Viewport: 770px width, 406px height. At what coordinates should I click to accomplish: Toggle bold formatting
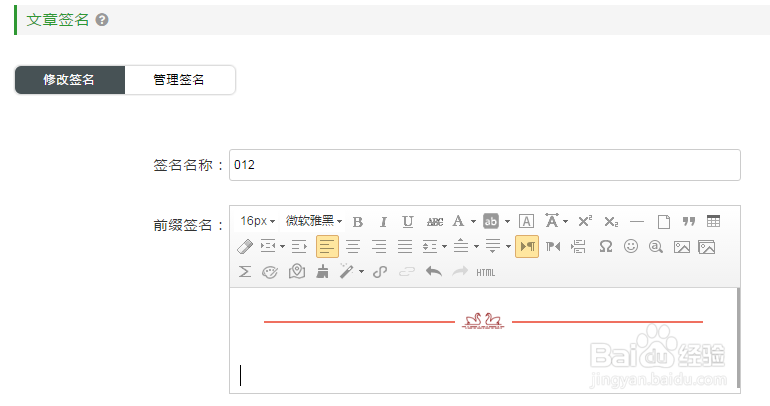click(x=358, y=222)
